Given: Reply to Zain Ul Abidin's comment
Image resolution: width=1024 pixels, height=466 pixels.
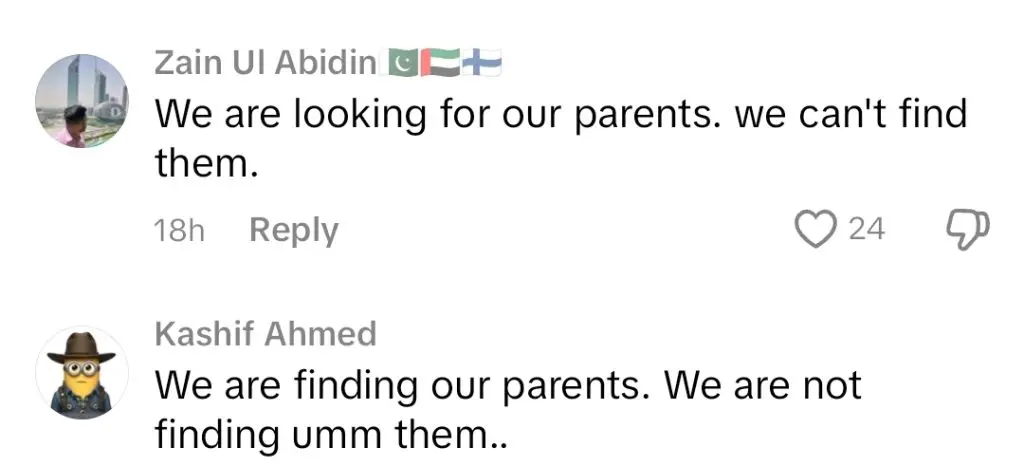Looking at the screenshot, I should tap(294, 230).
